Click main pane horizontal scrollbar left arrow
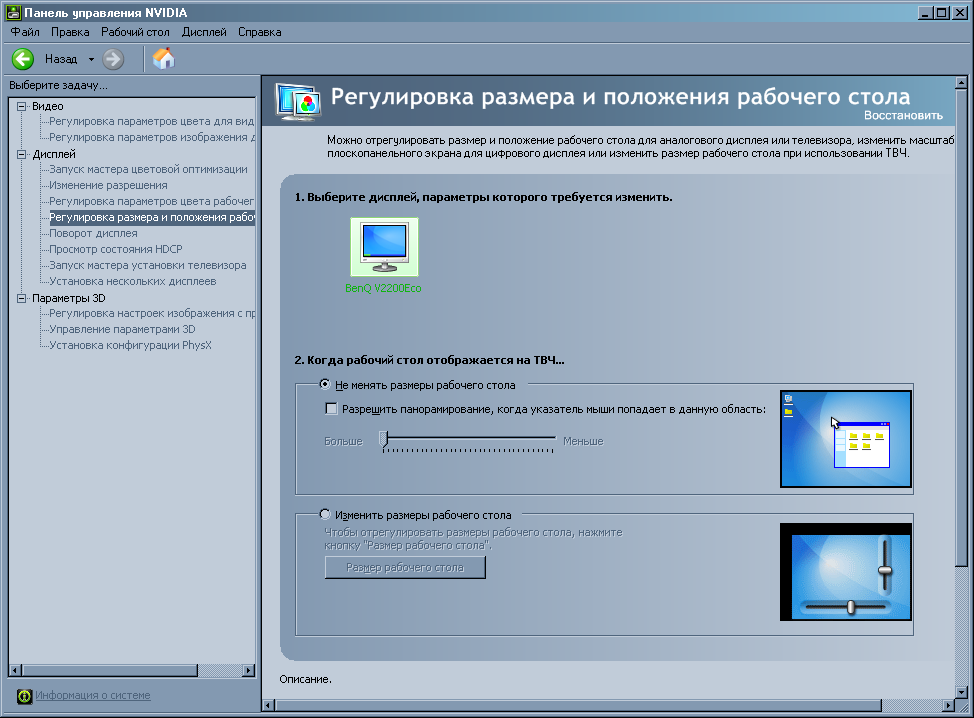This screenshot has height=718, width=974. pyautogui.click(x=268, y=706)
